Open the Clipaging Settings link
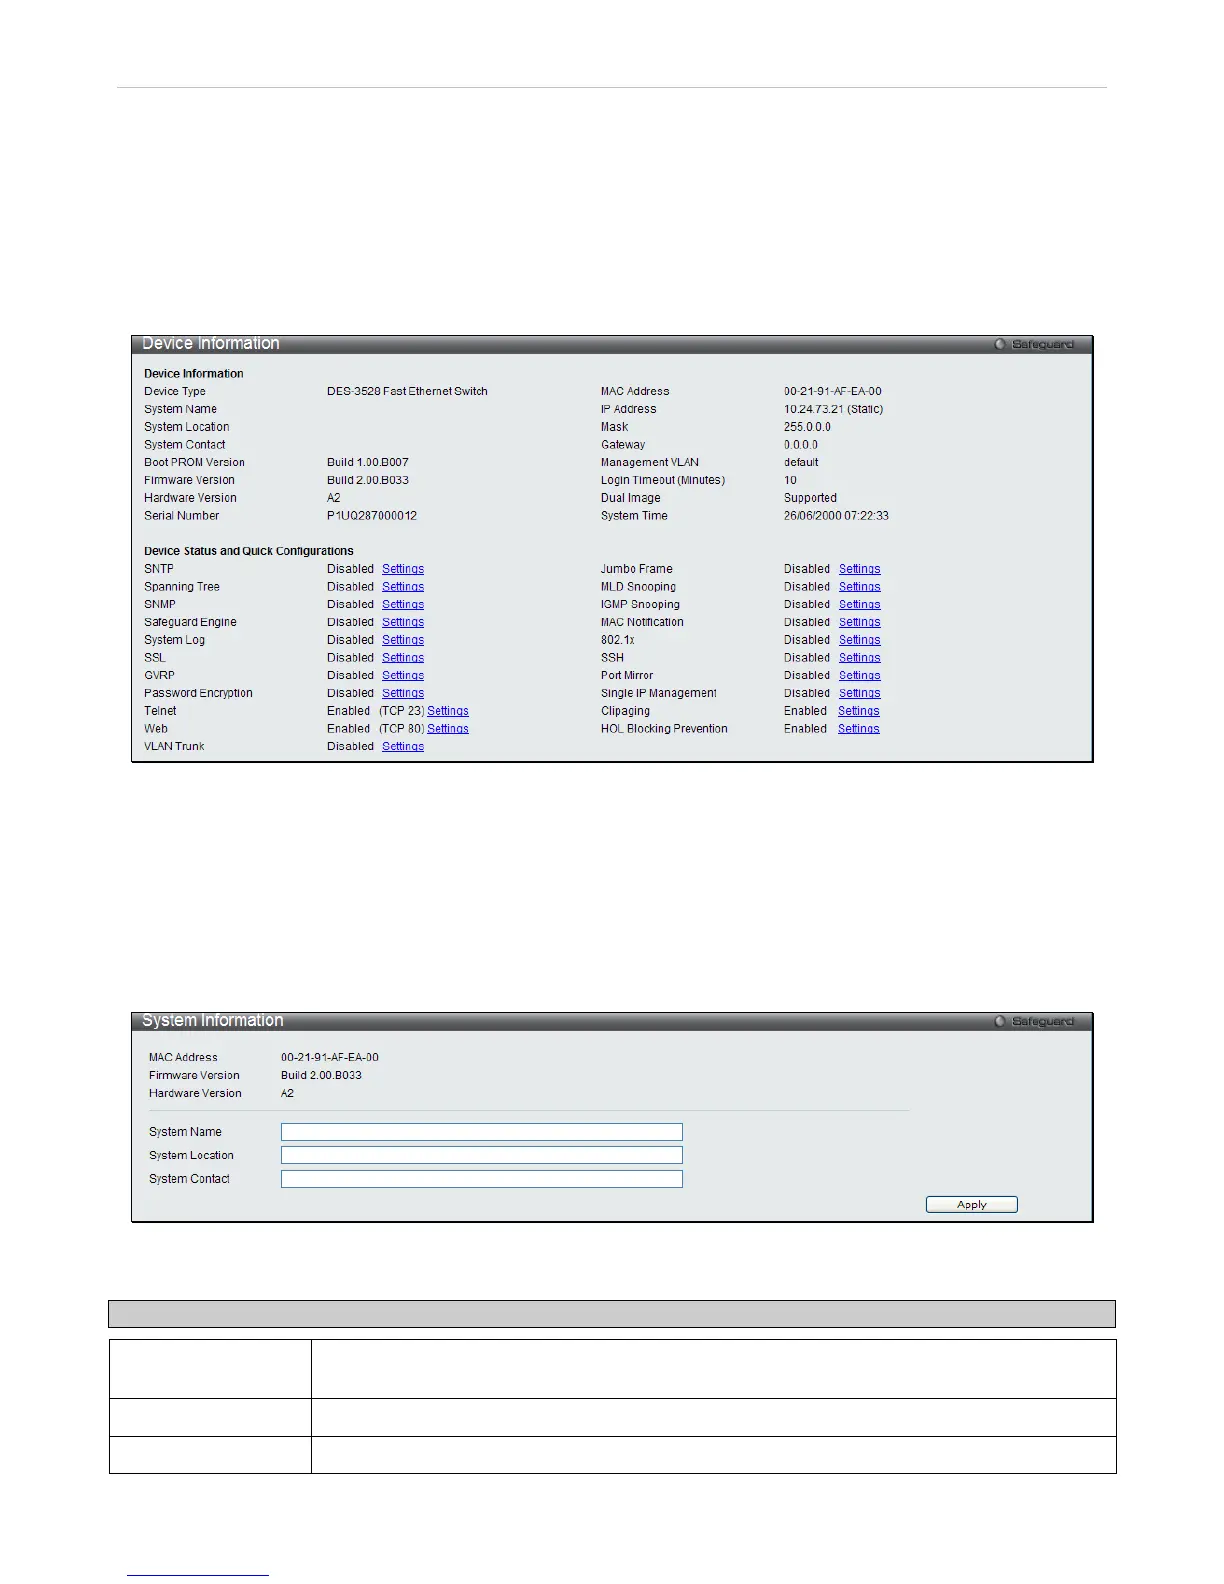Screen dimensions: 1224x1584 point(859,711)
